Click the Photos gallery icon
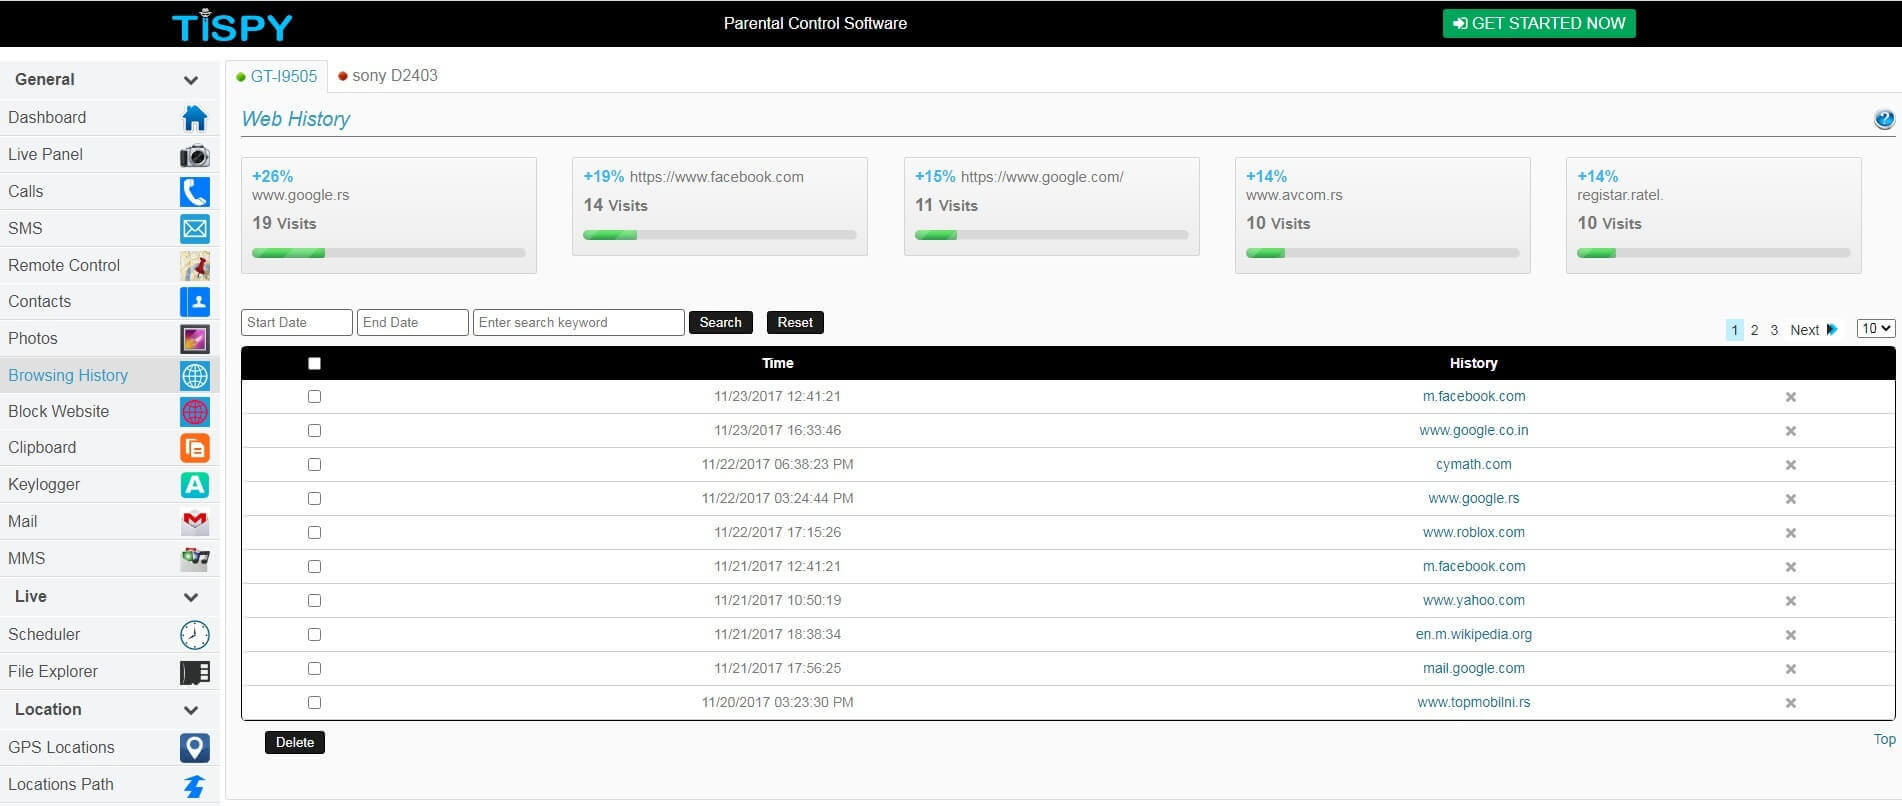The width and height of the screenshot is (1902, 806). (x=195, y=339)
